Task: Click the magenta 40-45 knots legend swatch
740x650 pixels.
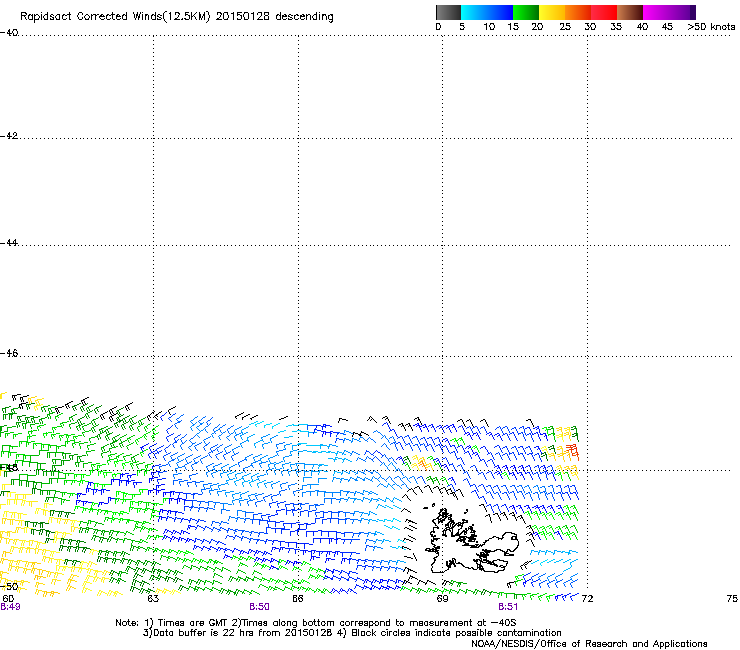Action: [656, 12]
